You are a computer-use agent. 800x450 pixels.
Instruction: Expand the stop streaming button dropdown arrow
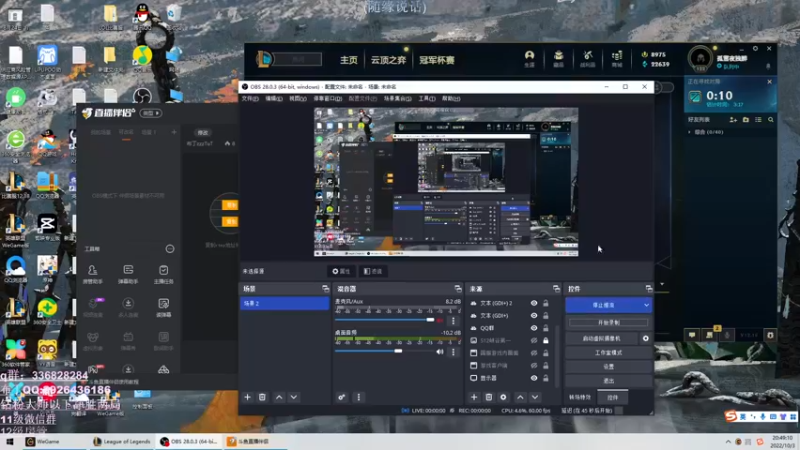point(646,305)
